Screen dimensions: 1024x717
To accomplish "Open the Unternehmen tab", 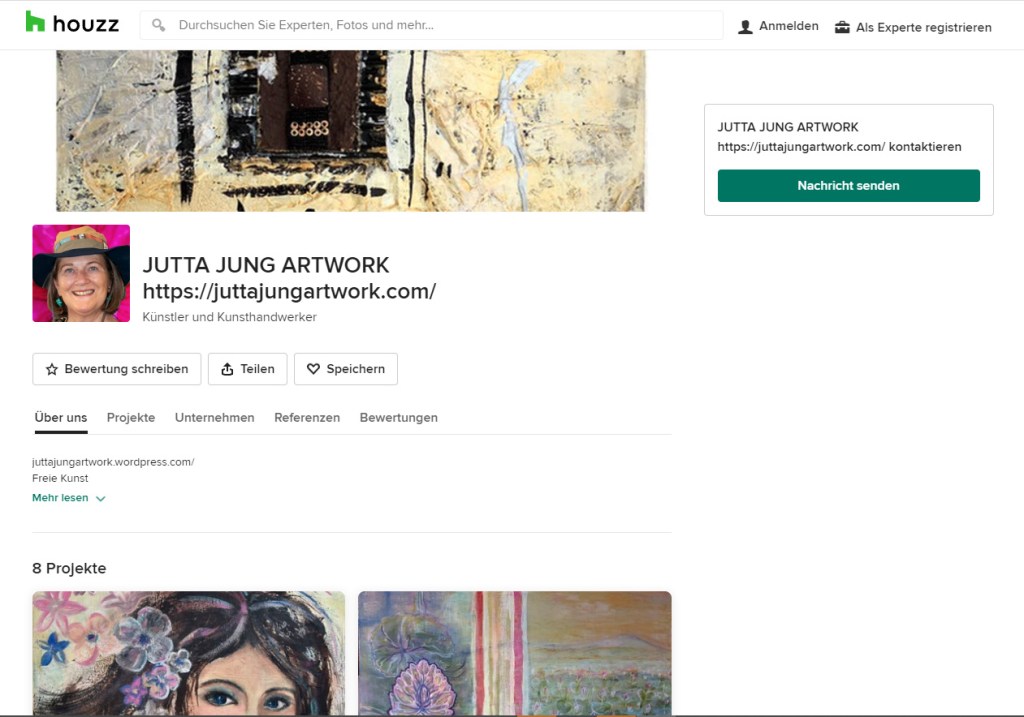I will click(x=214, y=417).
